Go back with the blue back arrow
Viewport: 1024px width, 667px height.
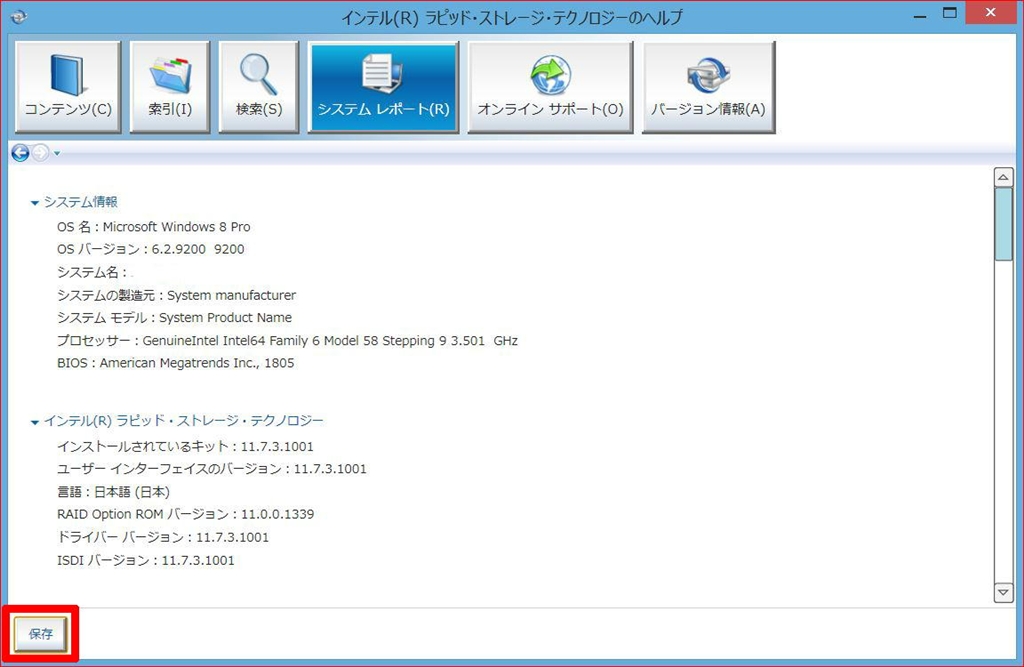[20, 153]
